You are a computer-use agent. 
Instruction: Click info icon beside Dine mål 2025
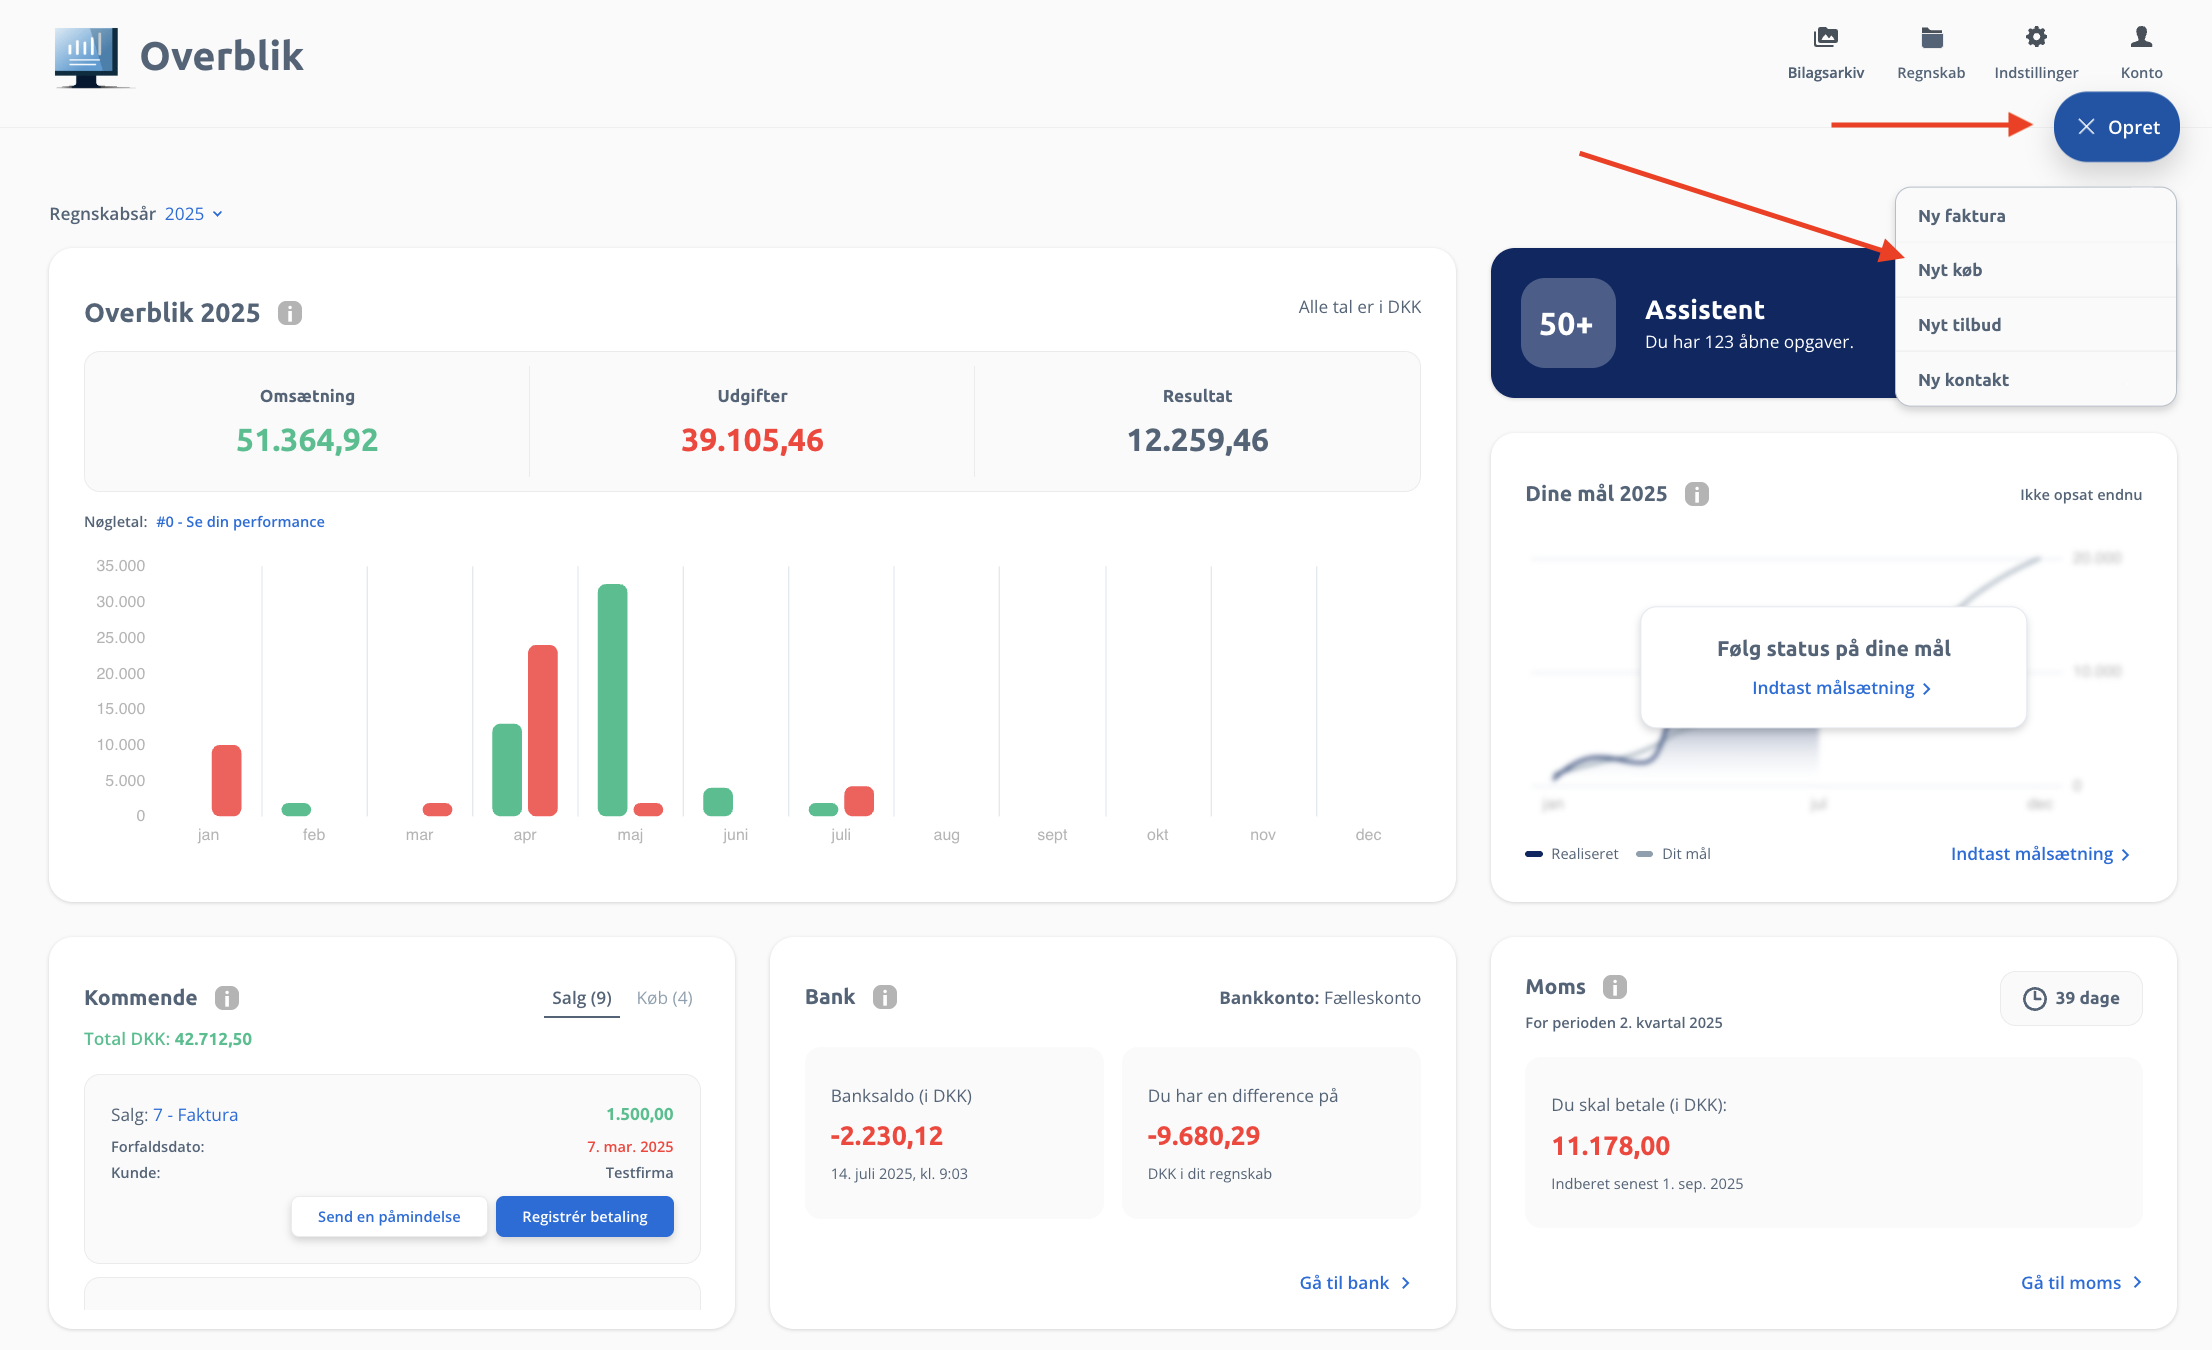[x=1697, y=494]
